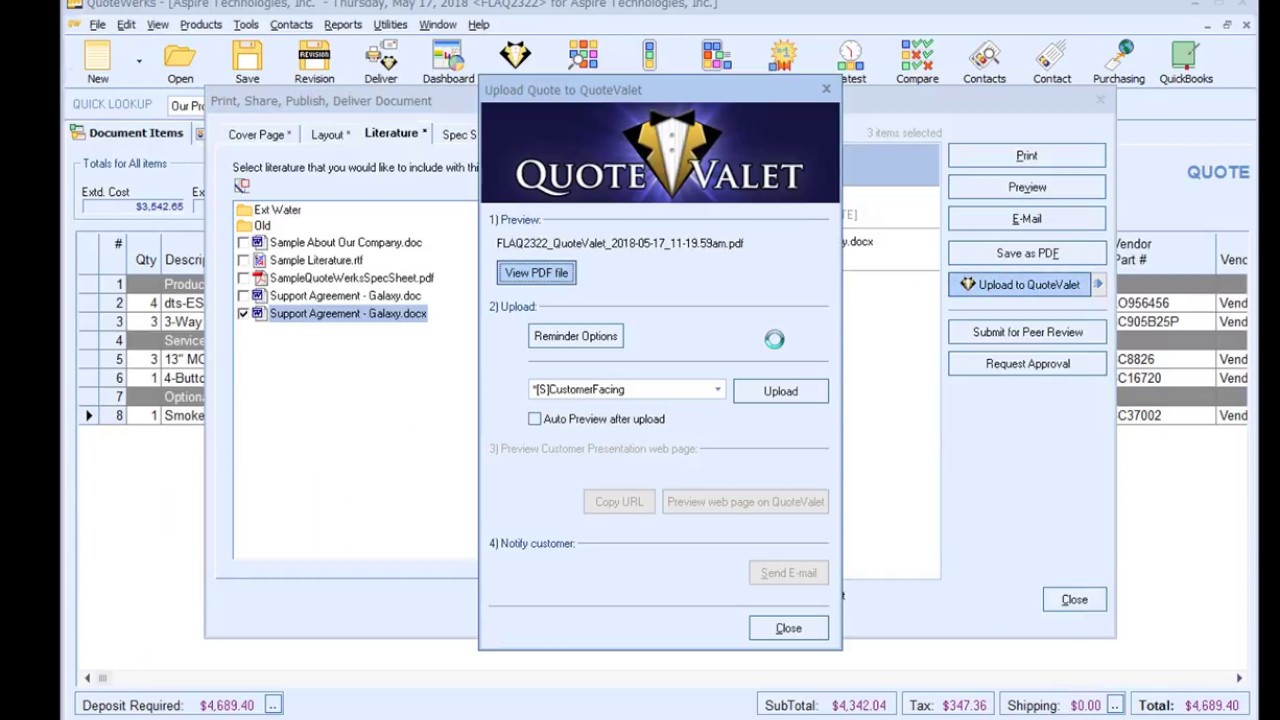Open the Products menu
Image resolution: width=1280 pixels, height=720 pixels.
click(201, 25)
